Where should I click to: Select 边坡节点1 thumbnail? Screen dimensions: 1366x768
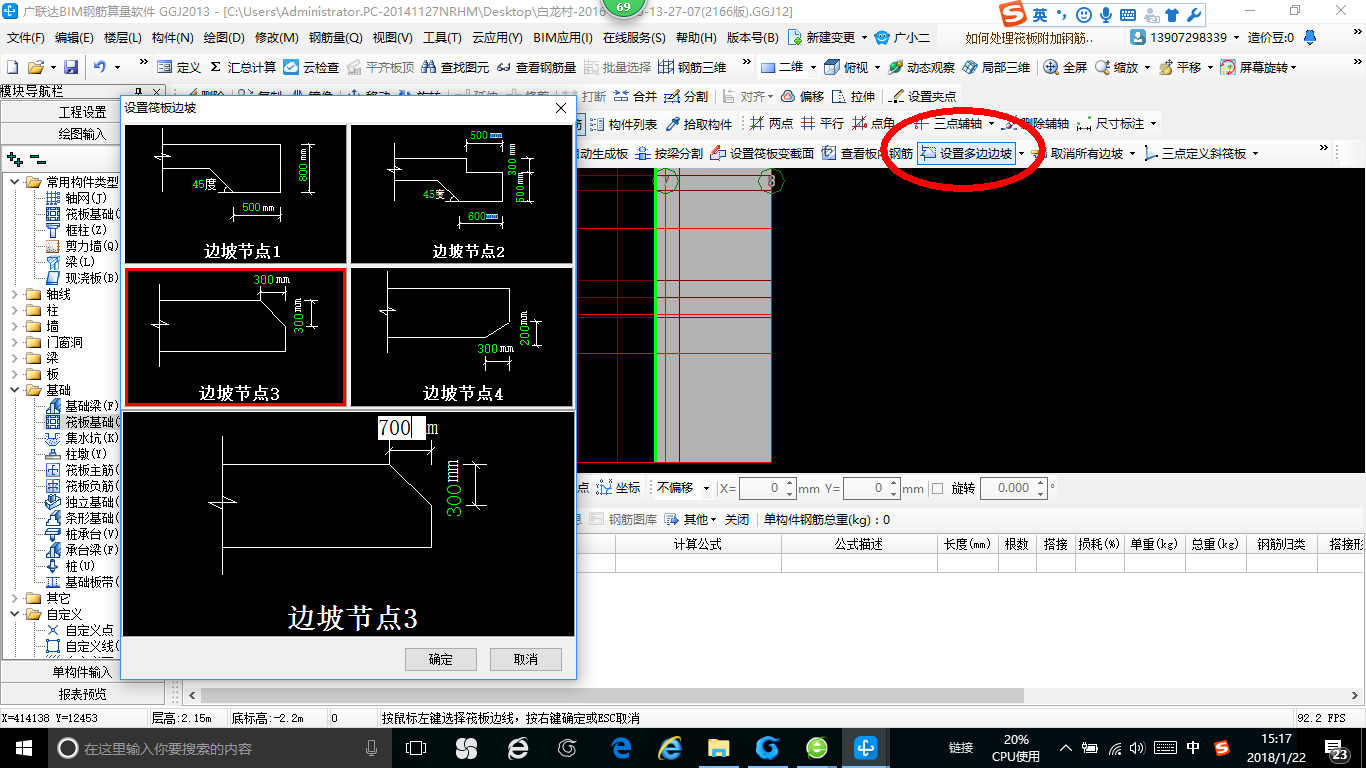235,194
